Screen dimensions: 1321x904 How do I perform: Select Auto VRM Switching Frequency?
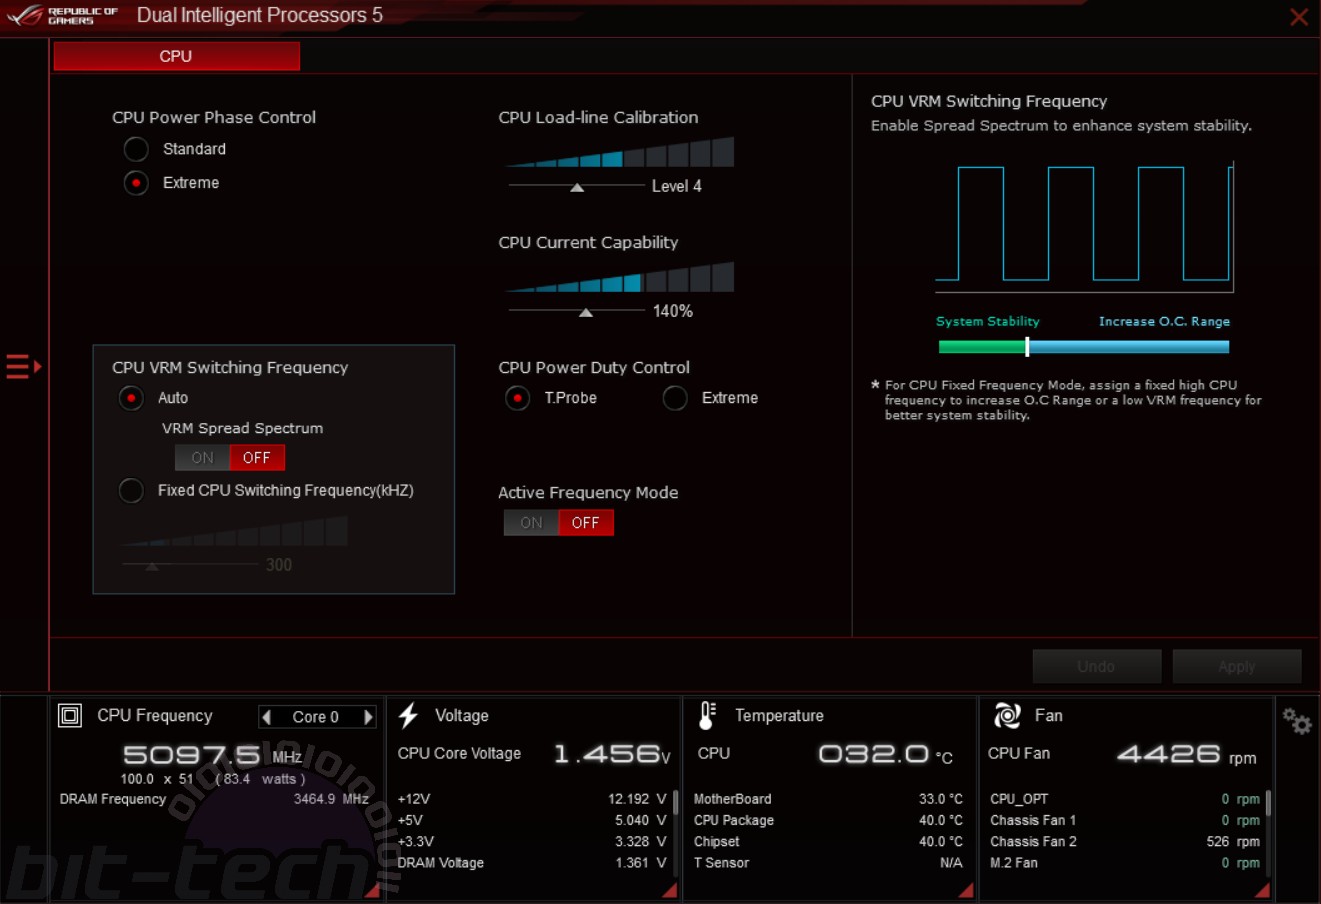131,398
